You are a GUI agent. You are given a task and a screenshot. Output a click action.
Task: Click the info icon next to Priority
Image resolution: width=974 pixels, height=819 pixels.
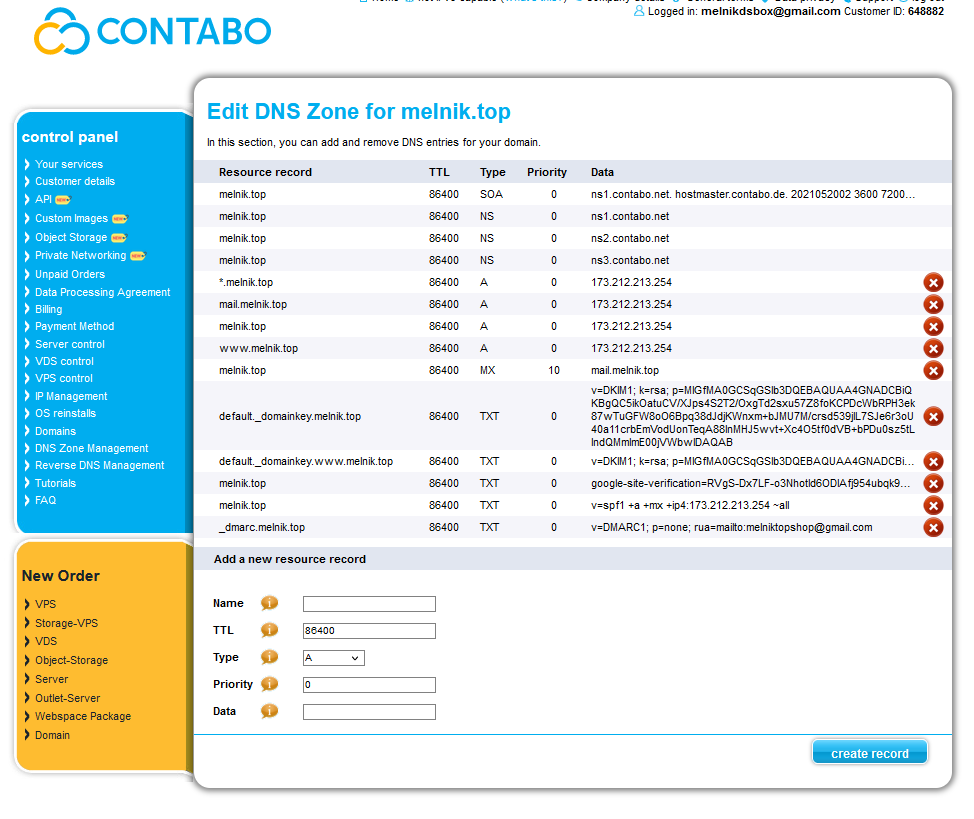coord(269,684)
